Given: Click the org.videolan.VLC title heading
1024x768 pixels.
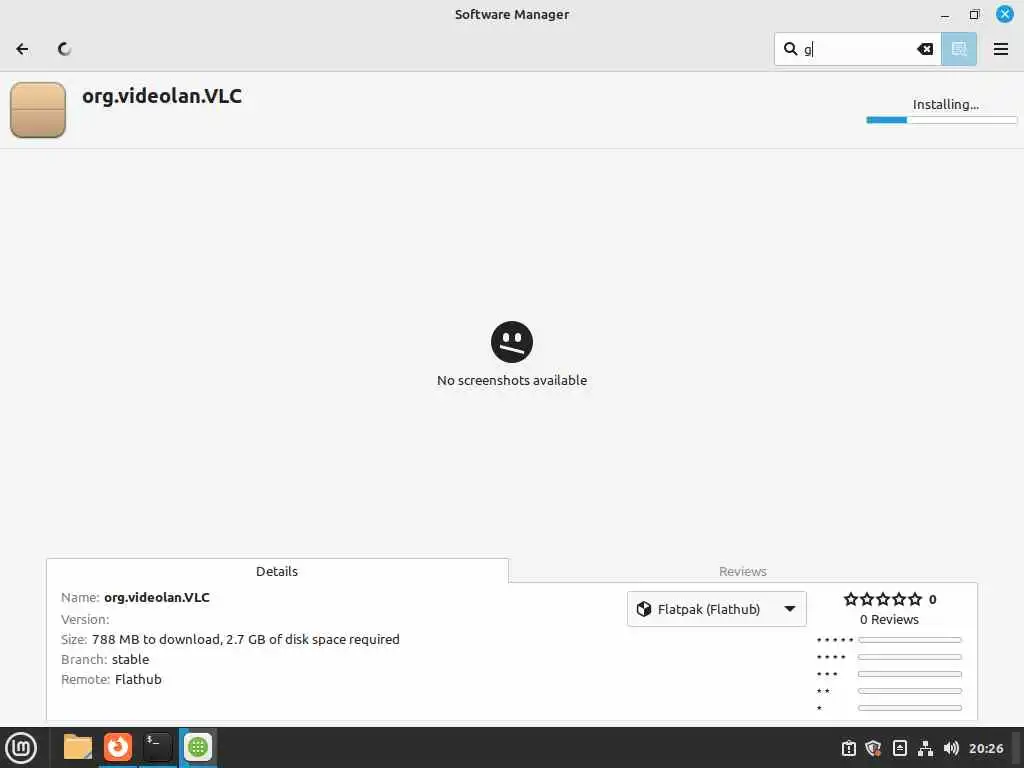Looking at the screenshot, I should click(162, 96).
